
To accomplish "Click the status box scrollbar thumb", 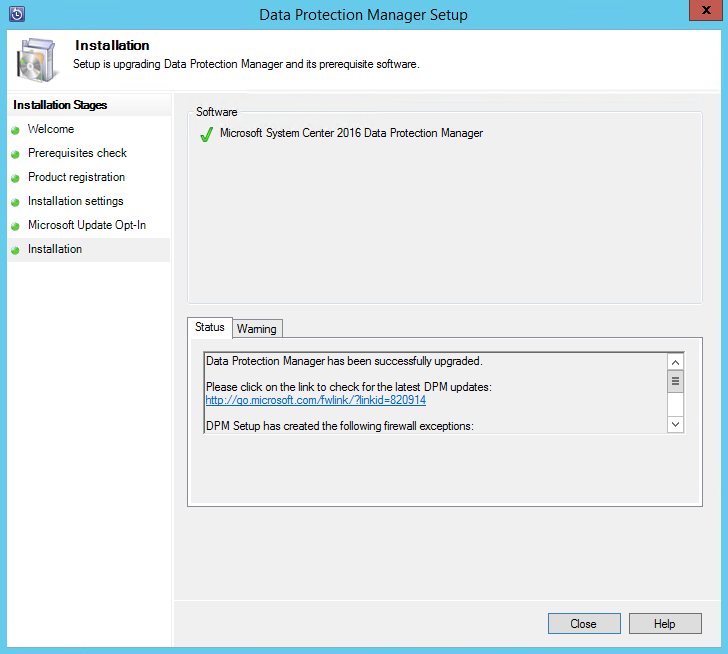I will pyautogui.click(x=676, y=381).
